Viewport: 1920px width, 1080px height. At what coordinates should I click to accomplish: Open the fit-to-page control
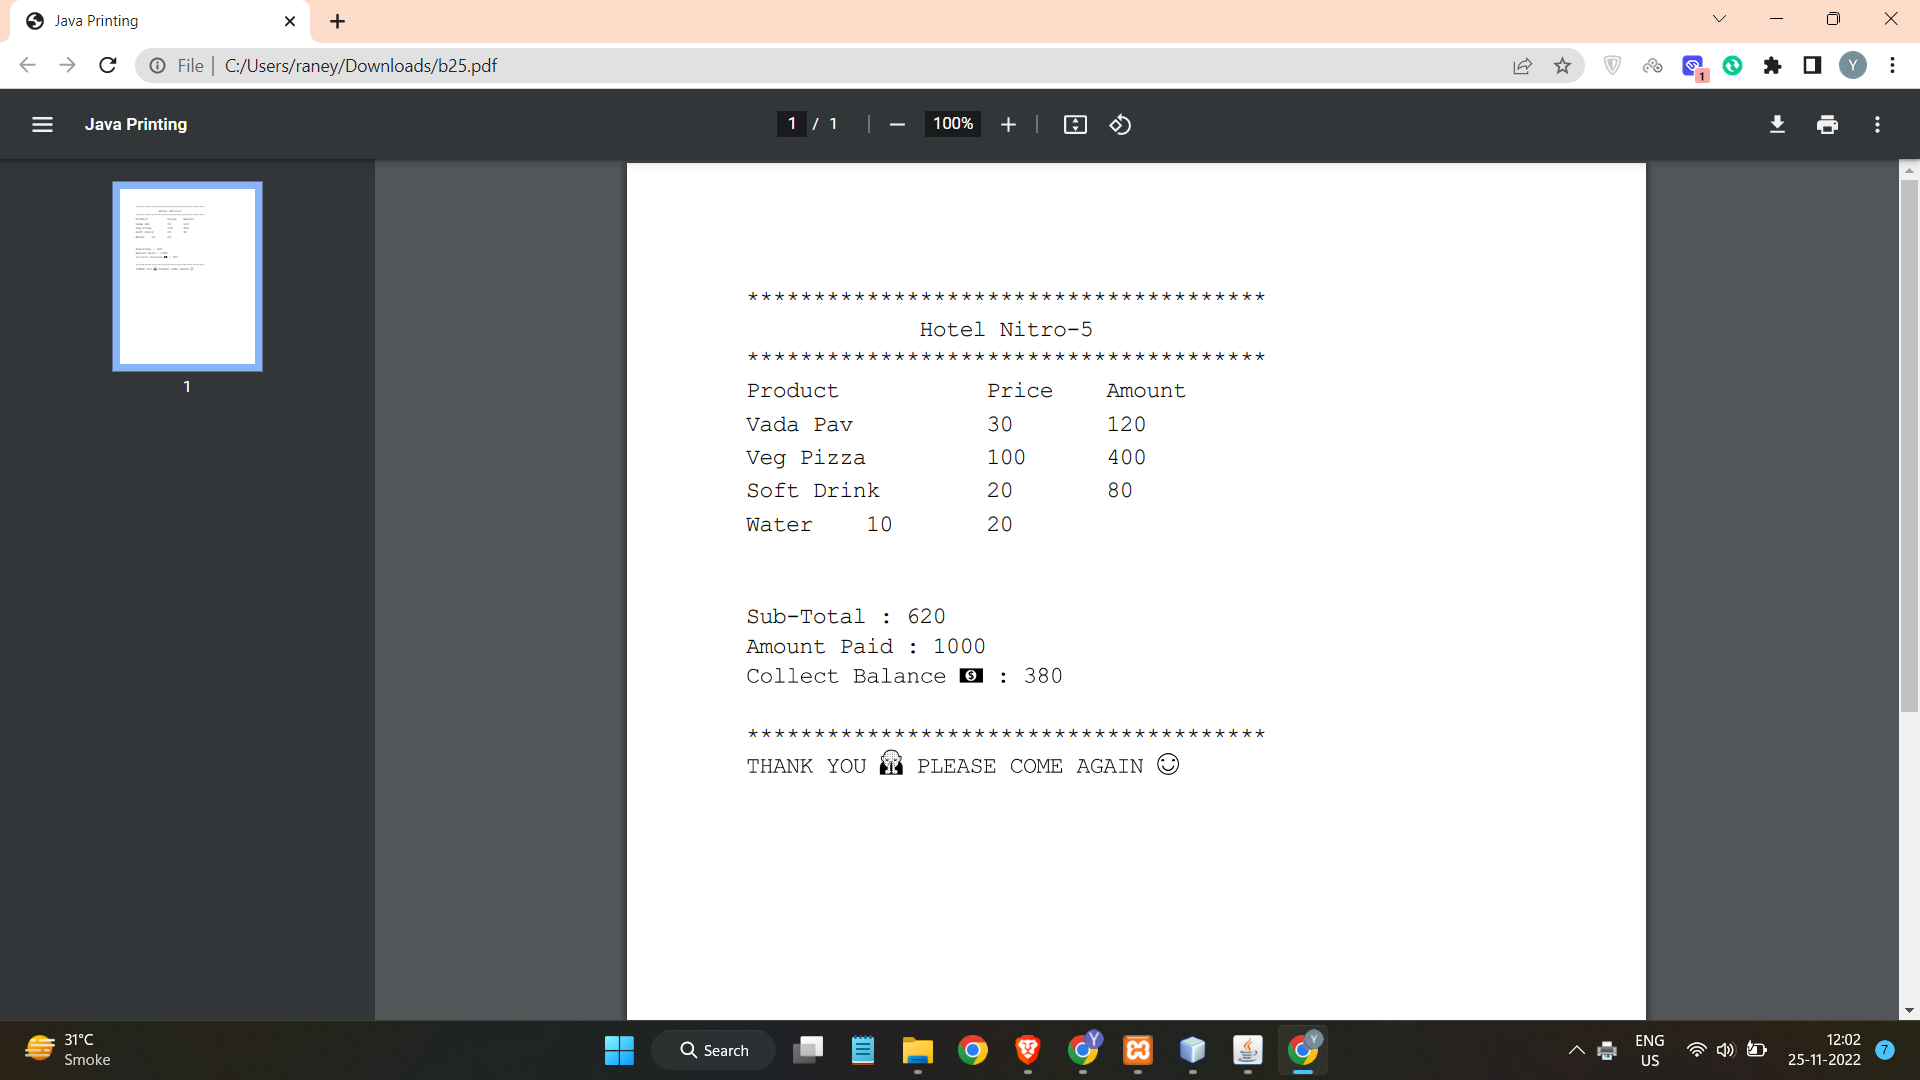tap(1075, 124)
